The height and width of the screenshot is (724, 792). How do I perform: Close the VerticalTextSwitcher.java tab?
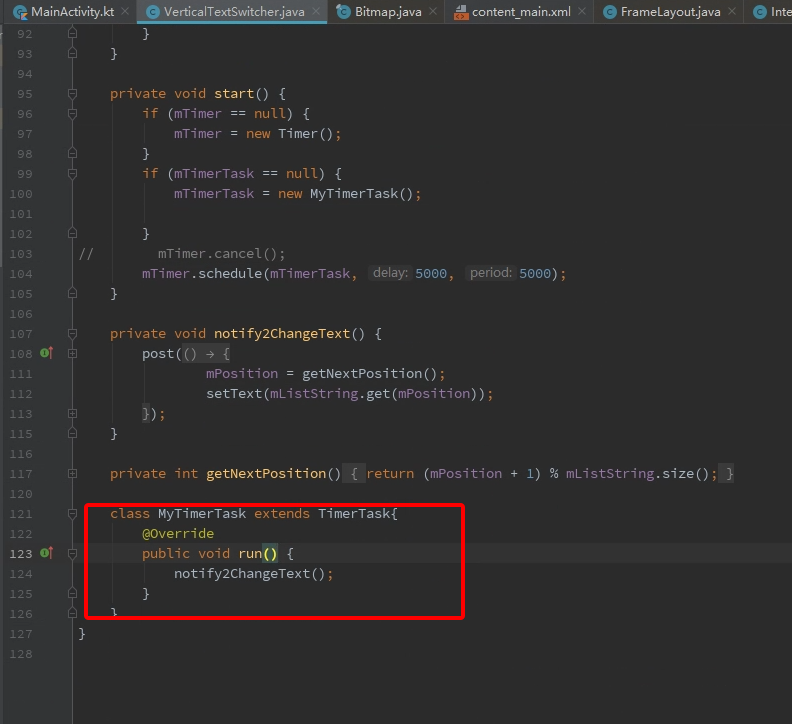[316, 11]
